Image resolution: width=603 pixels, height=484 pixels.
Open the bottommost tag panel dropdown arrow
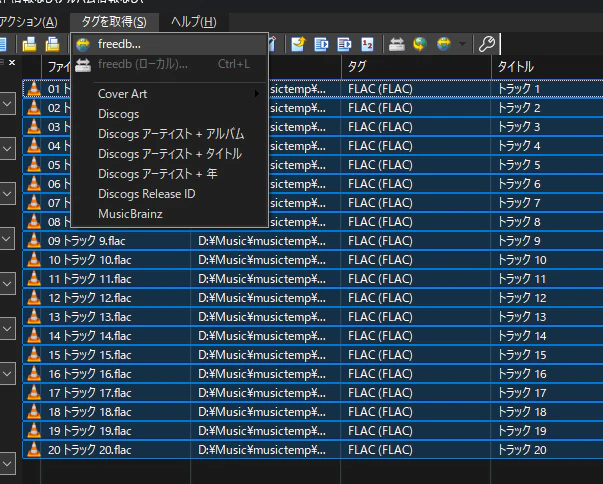click(7, 464)
